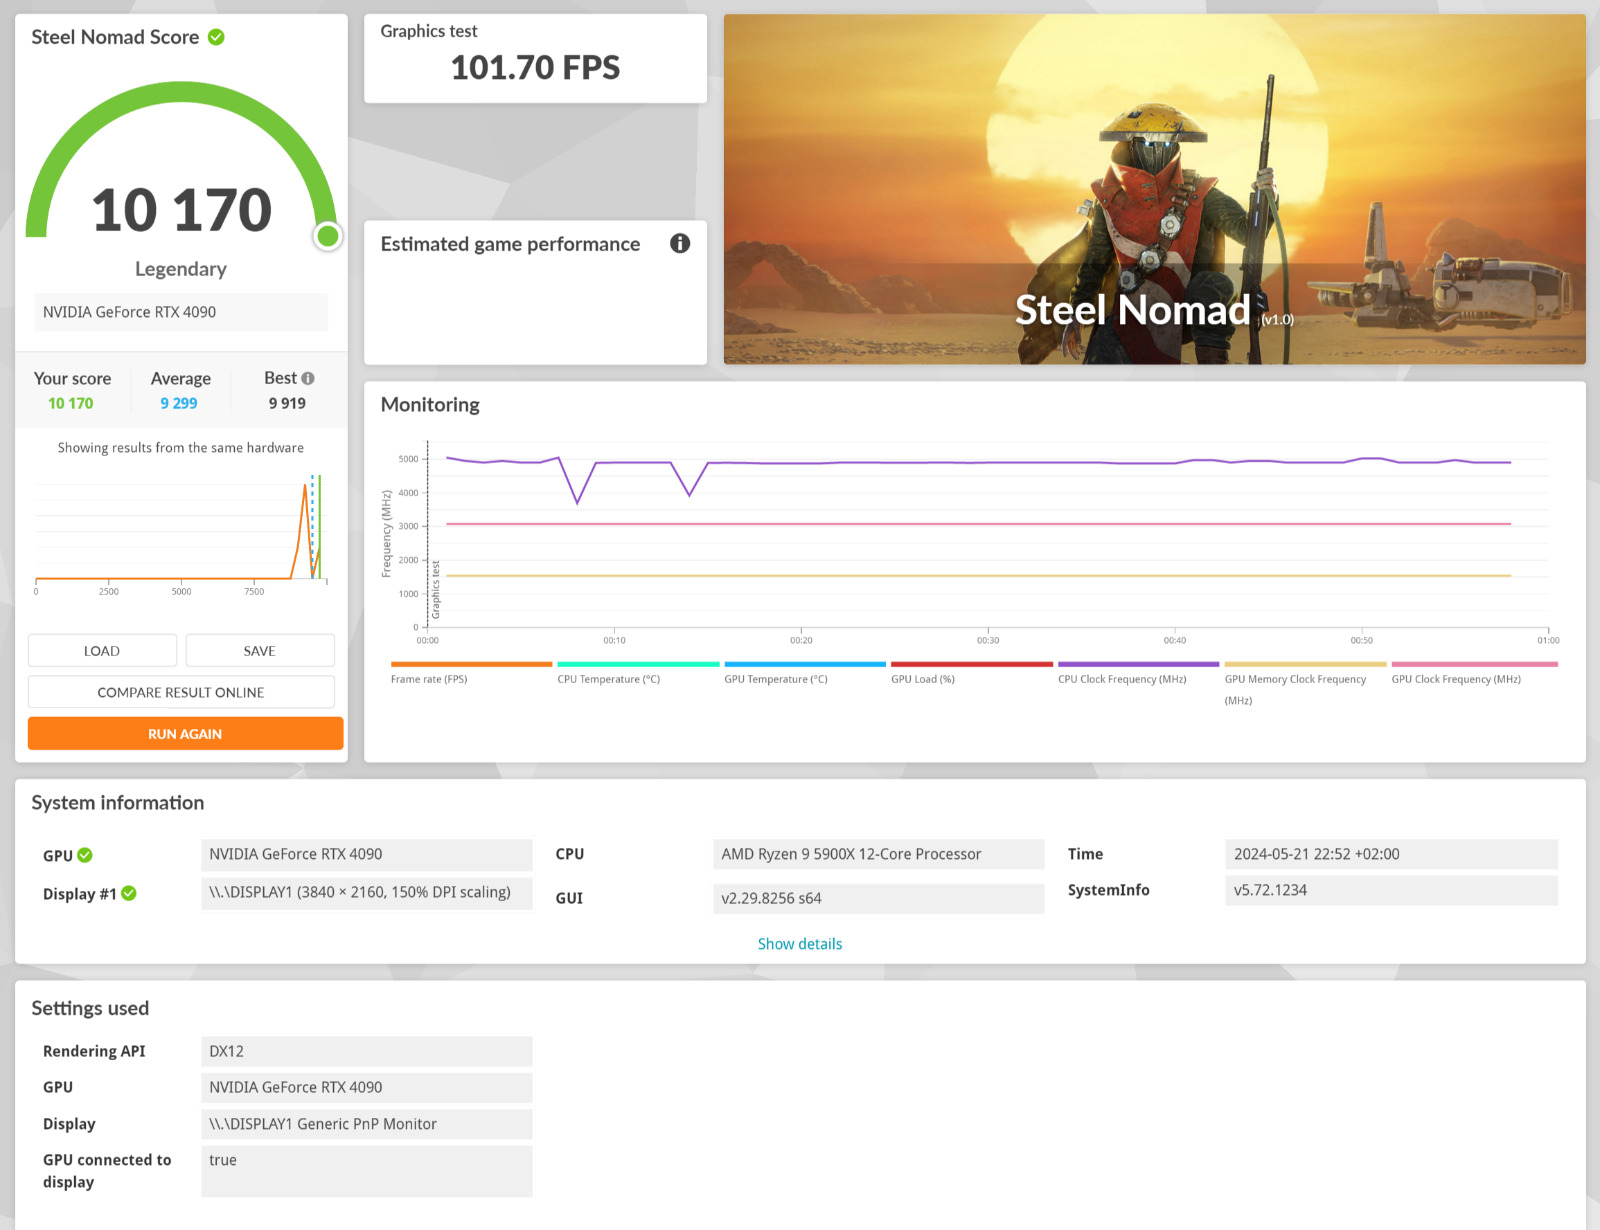Click the 10 170 score number
The image size is (1600, 1230).
[x=181, y=211]
